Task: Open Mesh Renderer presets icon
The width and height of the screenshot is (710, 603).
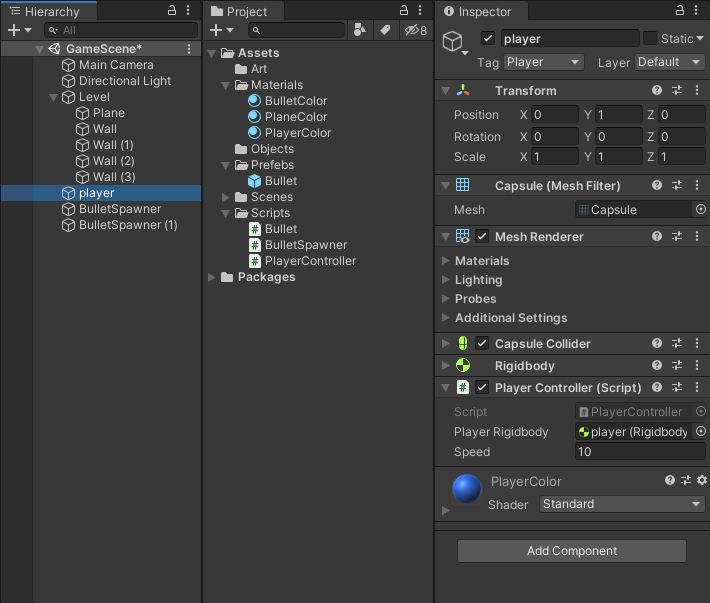Action: tap(677, 236)
